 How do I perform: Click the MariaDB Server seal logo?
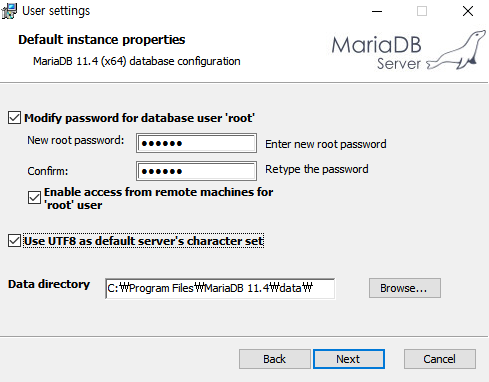(x=409, y=50)
